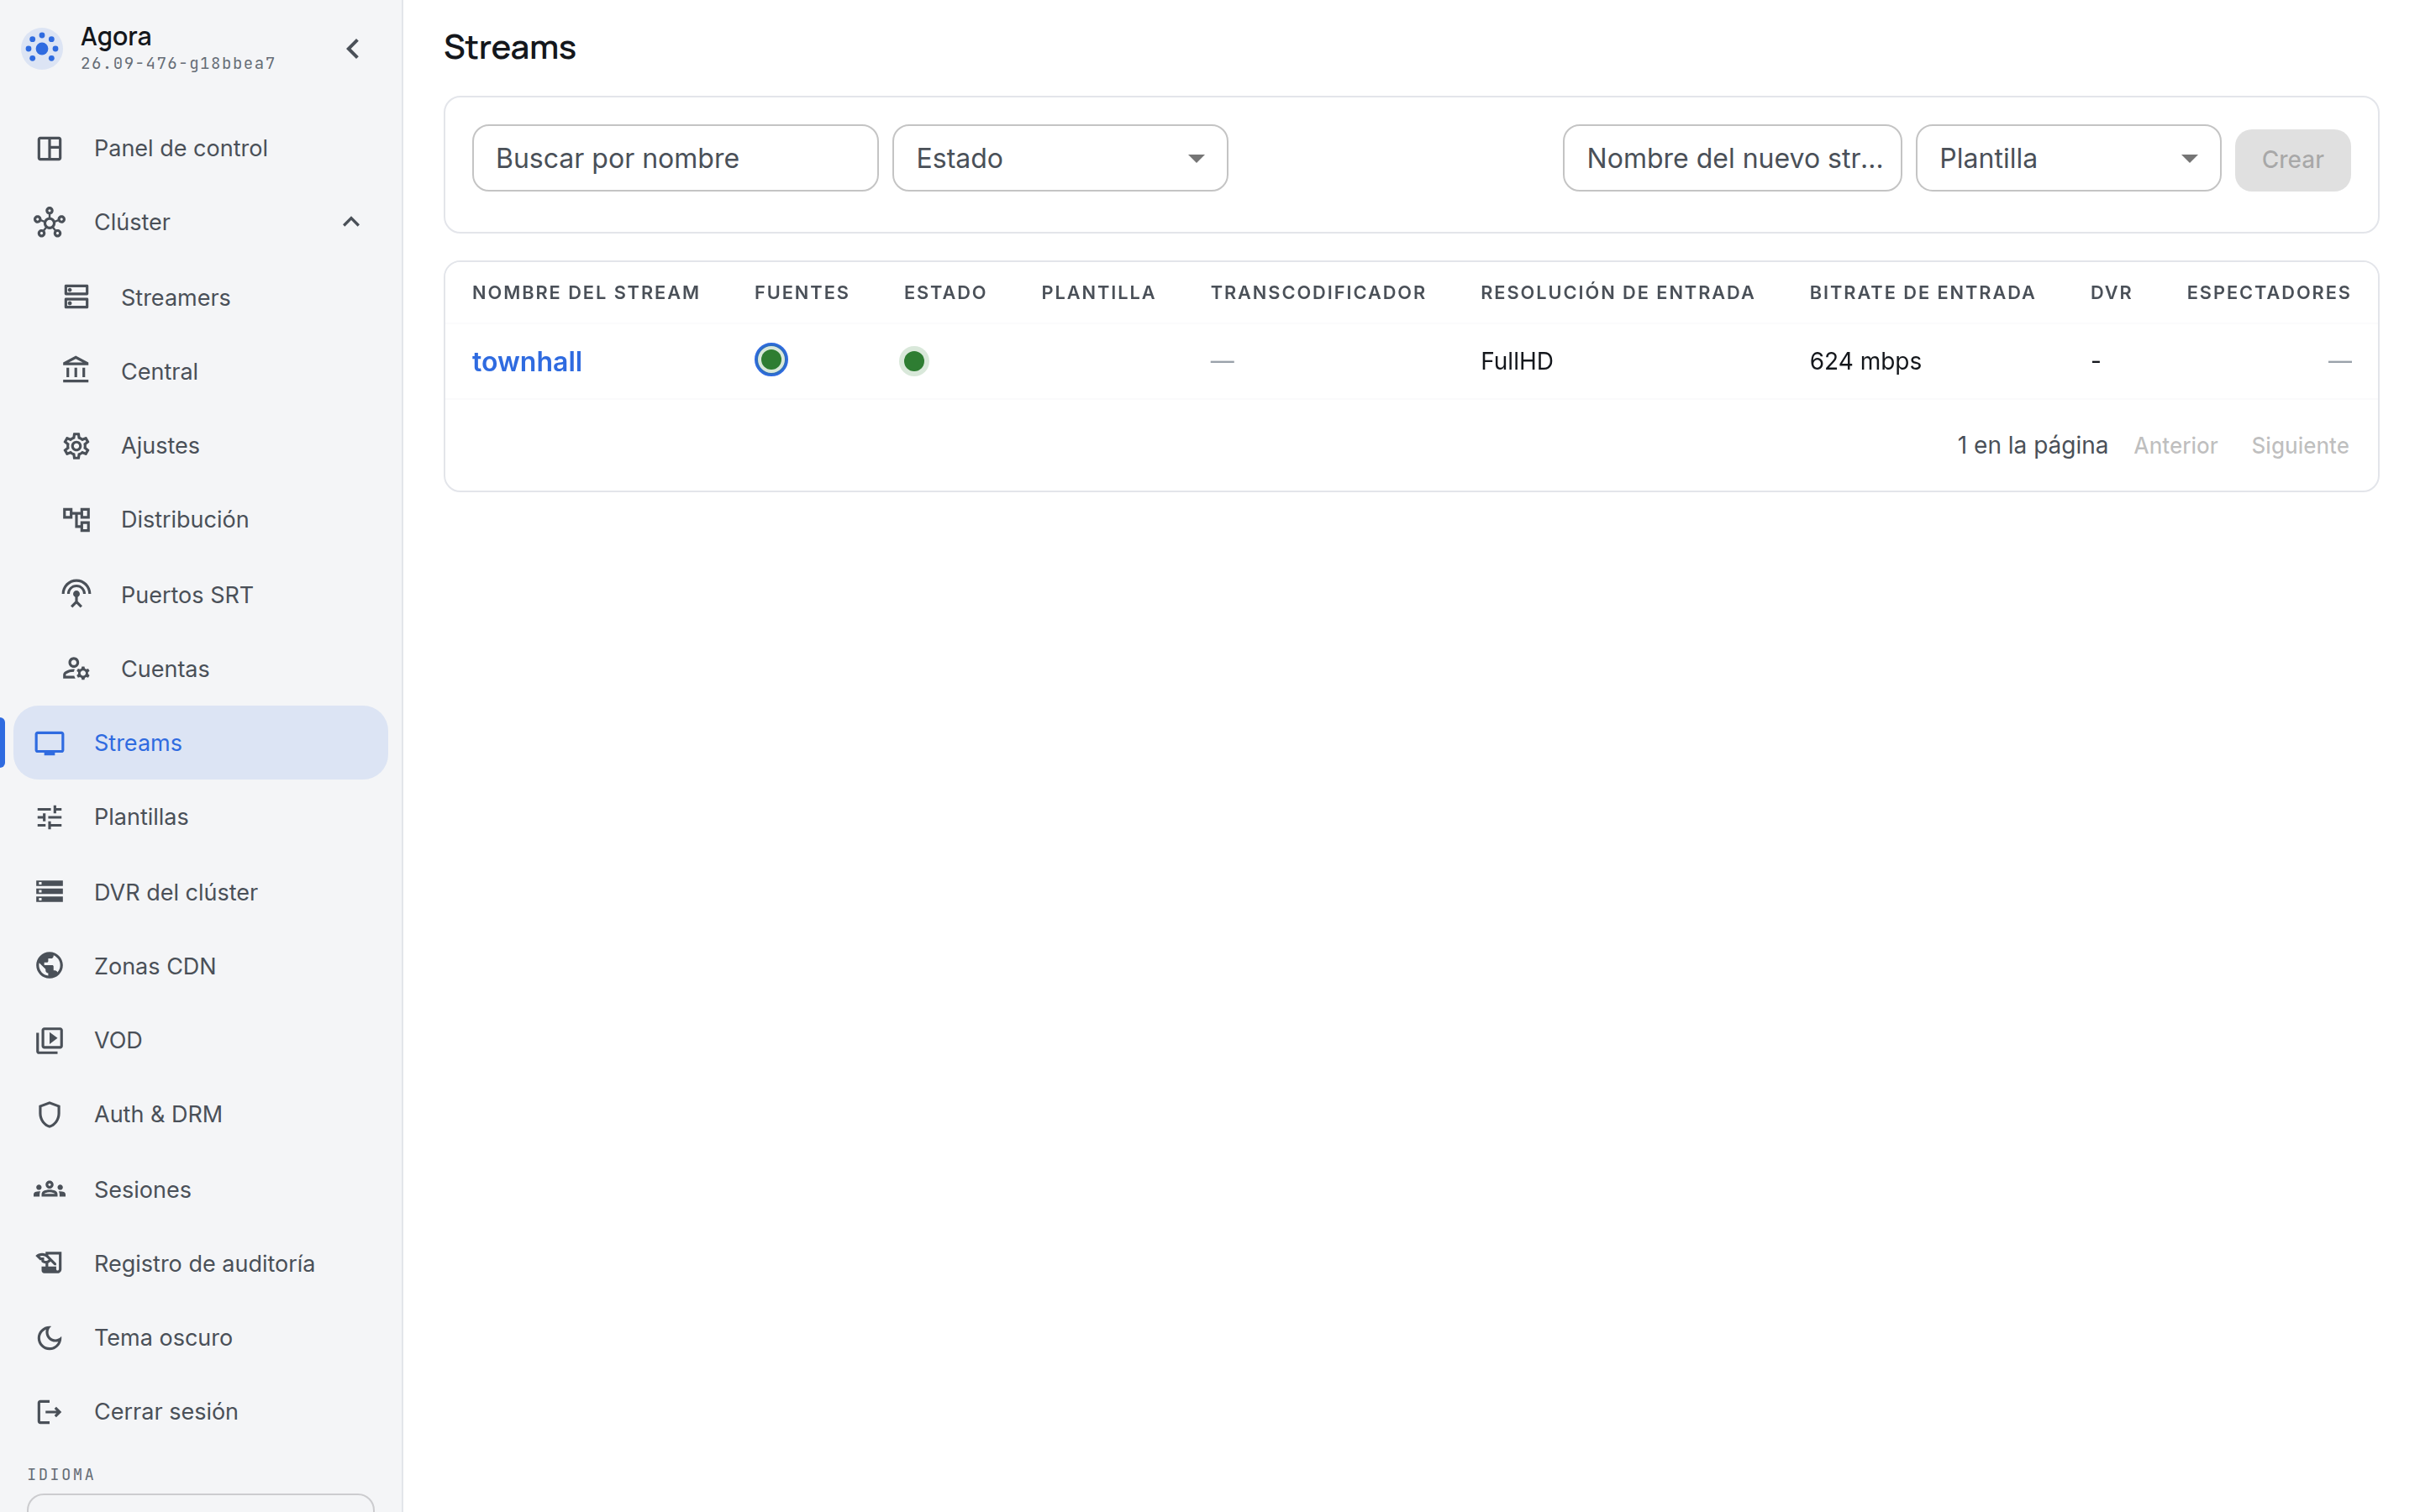Click the Puertos SRT antenna icon
This screenshot has width=2420, height=1512.
pyautogui.click(x=76, y=594)
